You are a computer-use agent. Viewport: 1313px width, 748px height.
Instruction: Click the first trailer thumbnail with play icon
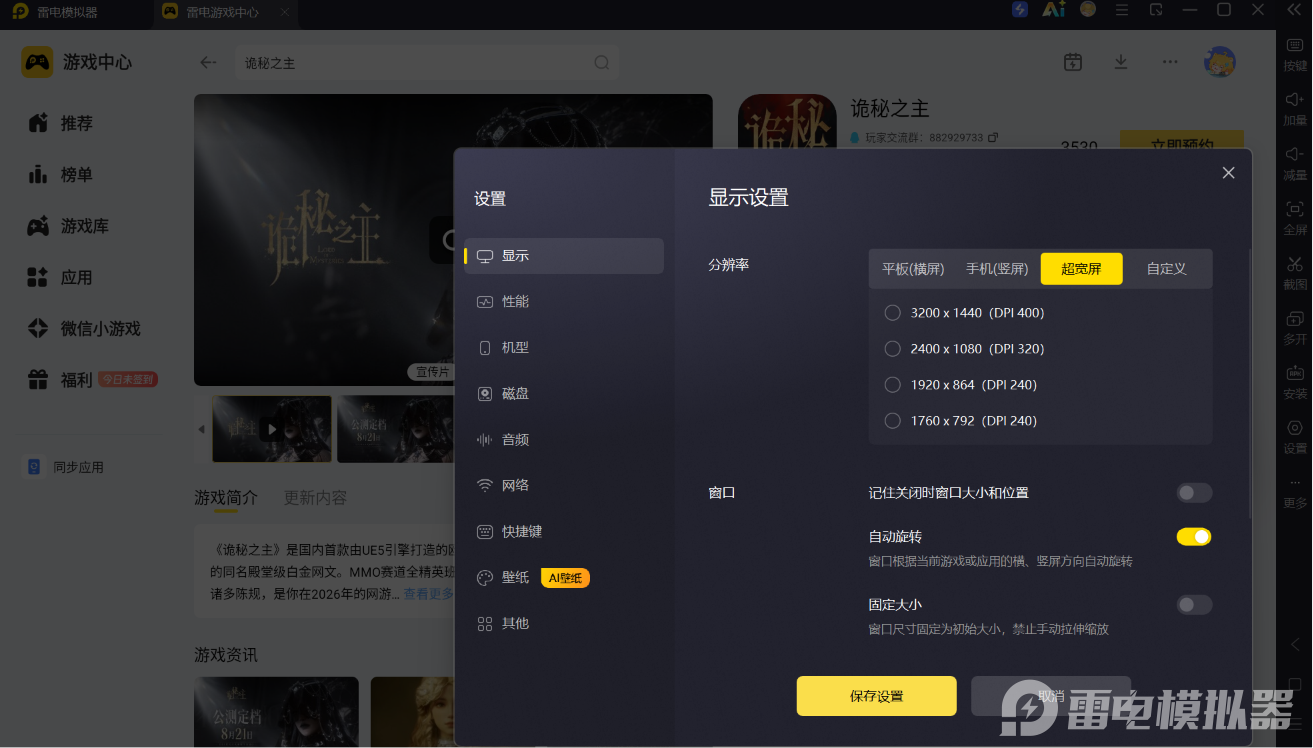pos(272,429)
